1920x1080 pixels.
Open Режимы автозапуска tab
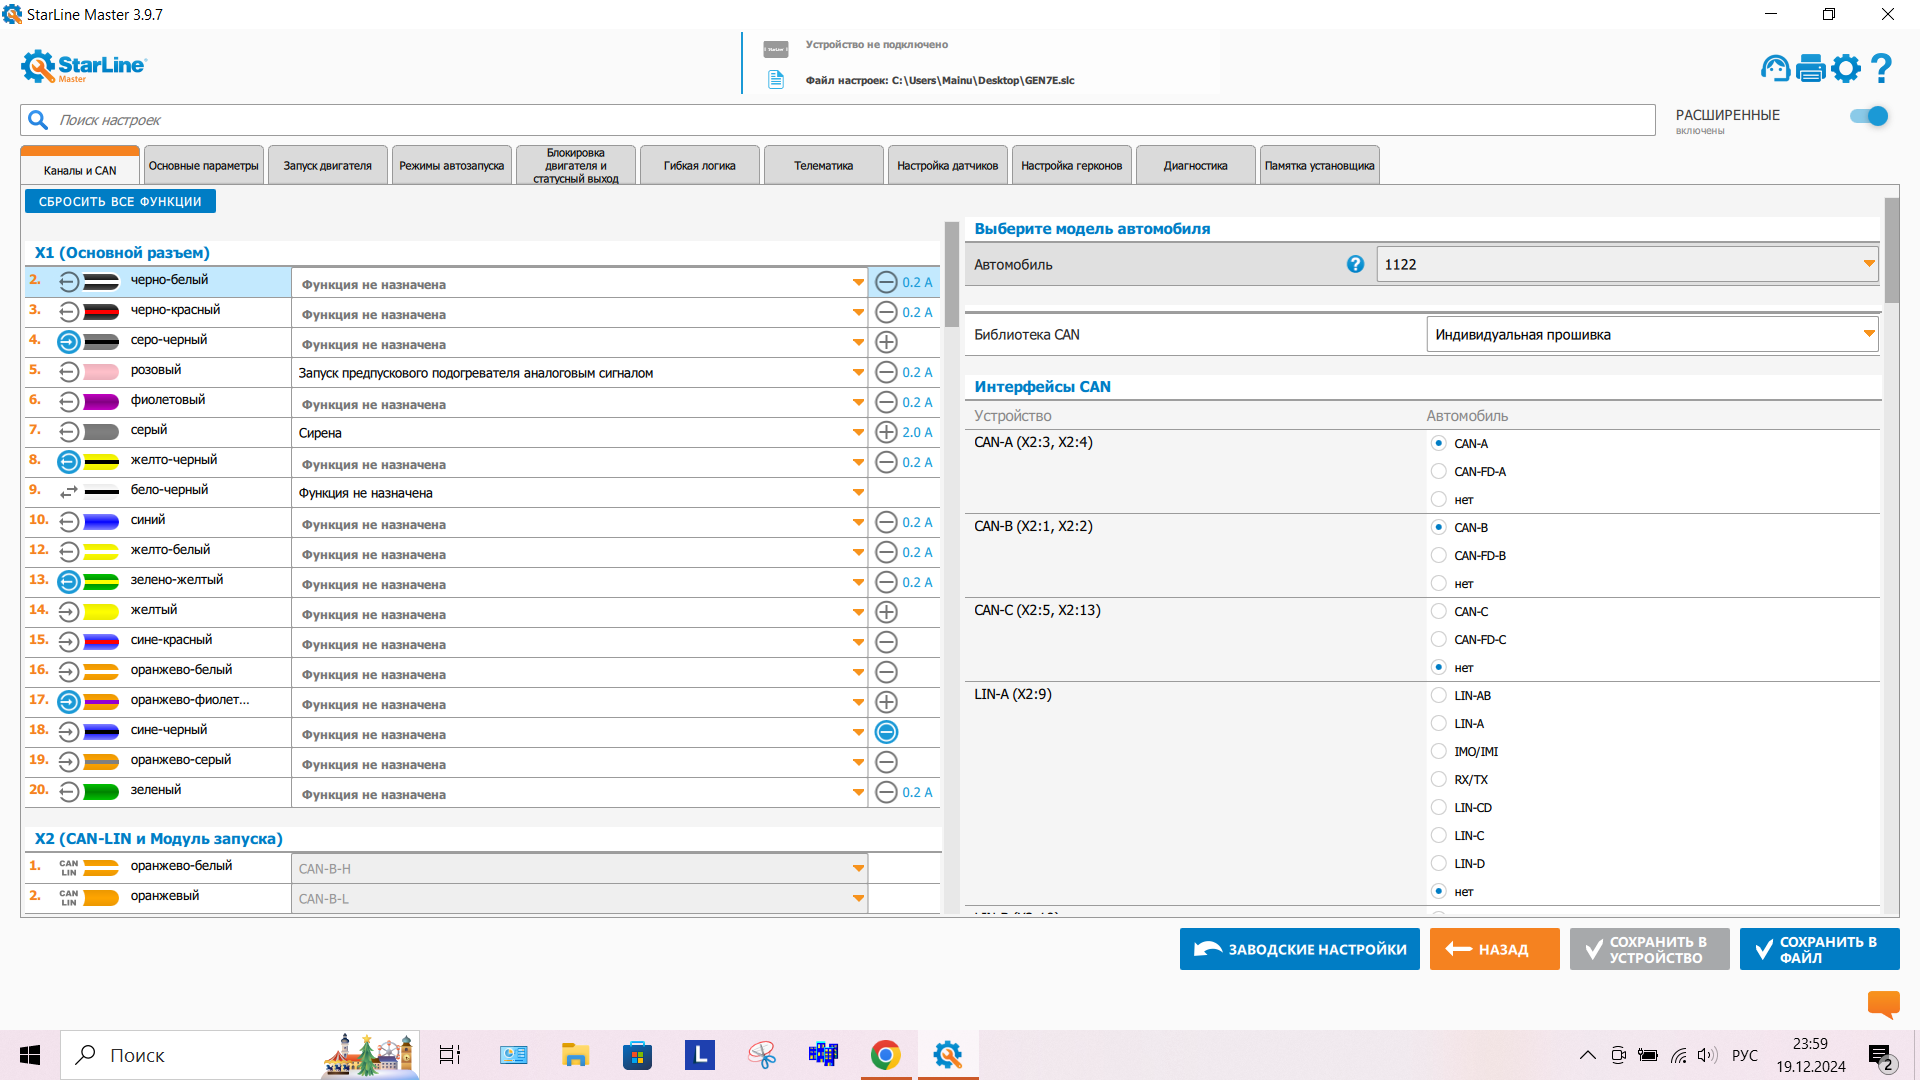[x=451, y=166]
